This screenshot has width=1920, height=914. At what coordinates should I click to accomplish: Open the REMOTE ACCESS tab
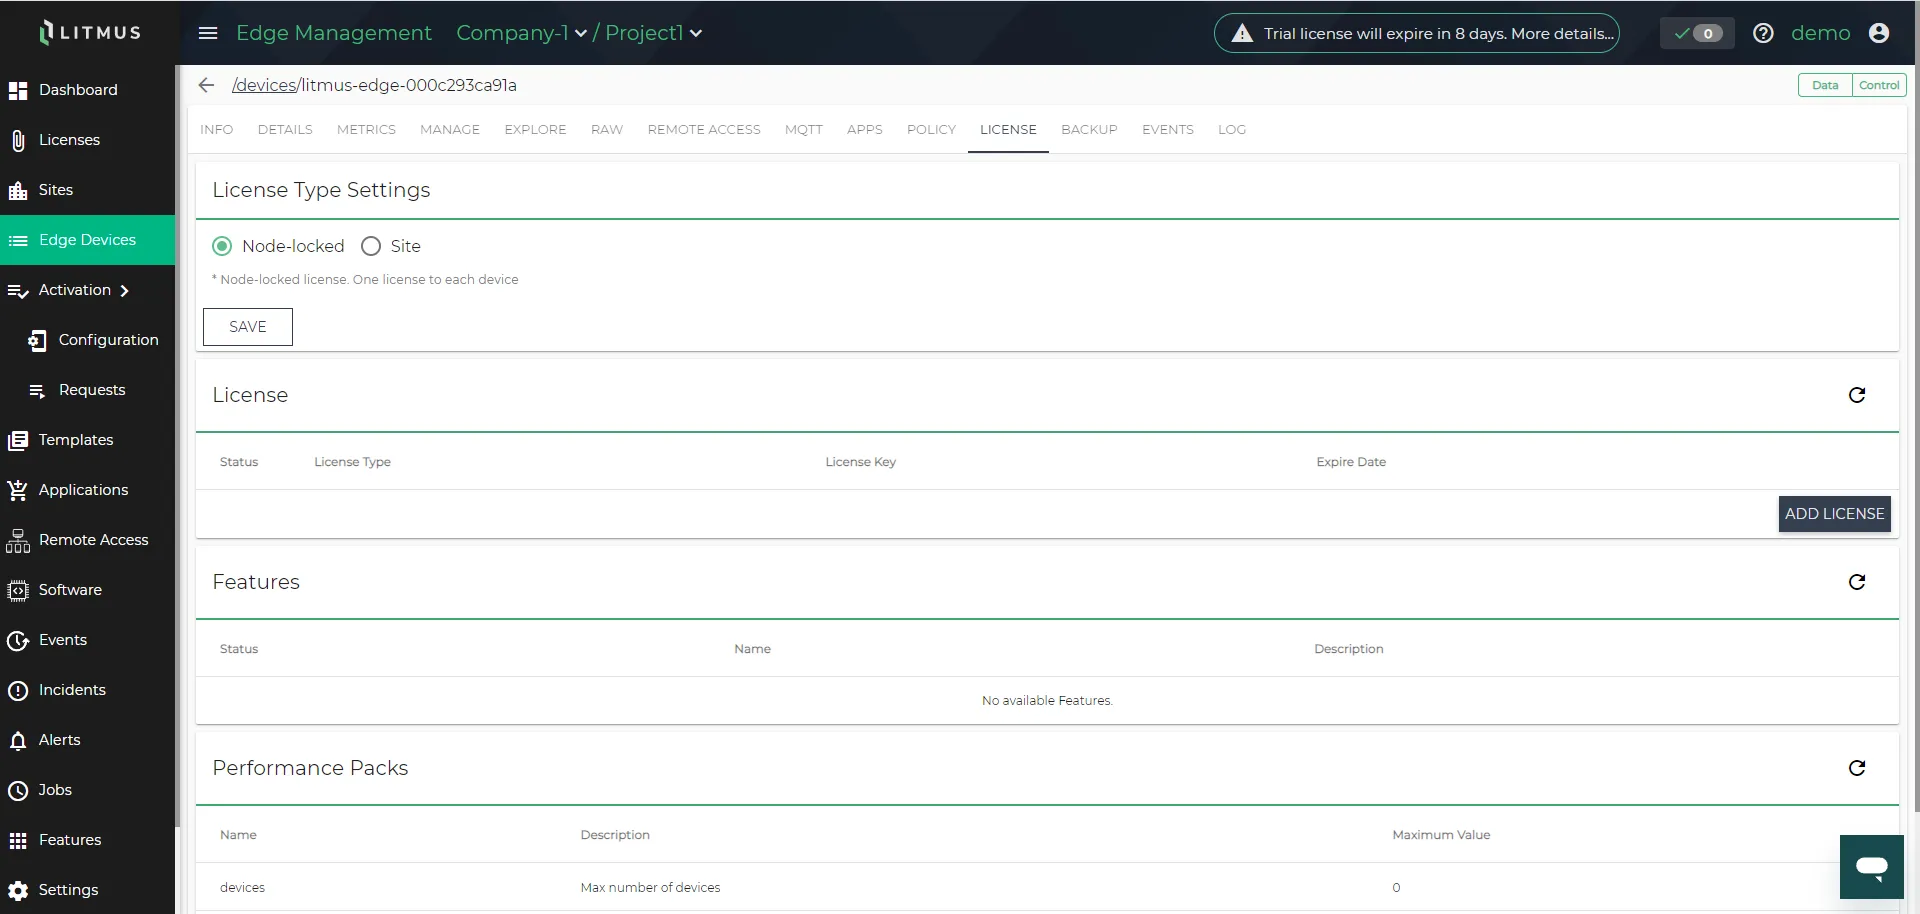[x=704, y=130]
